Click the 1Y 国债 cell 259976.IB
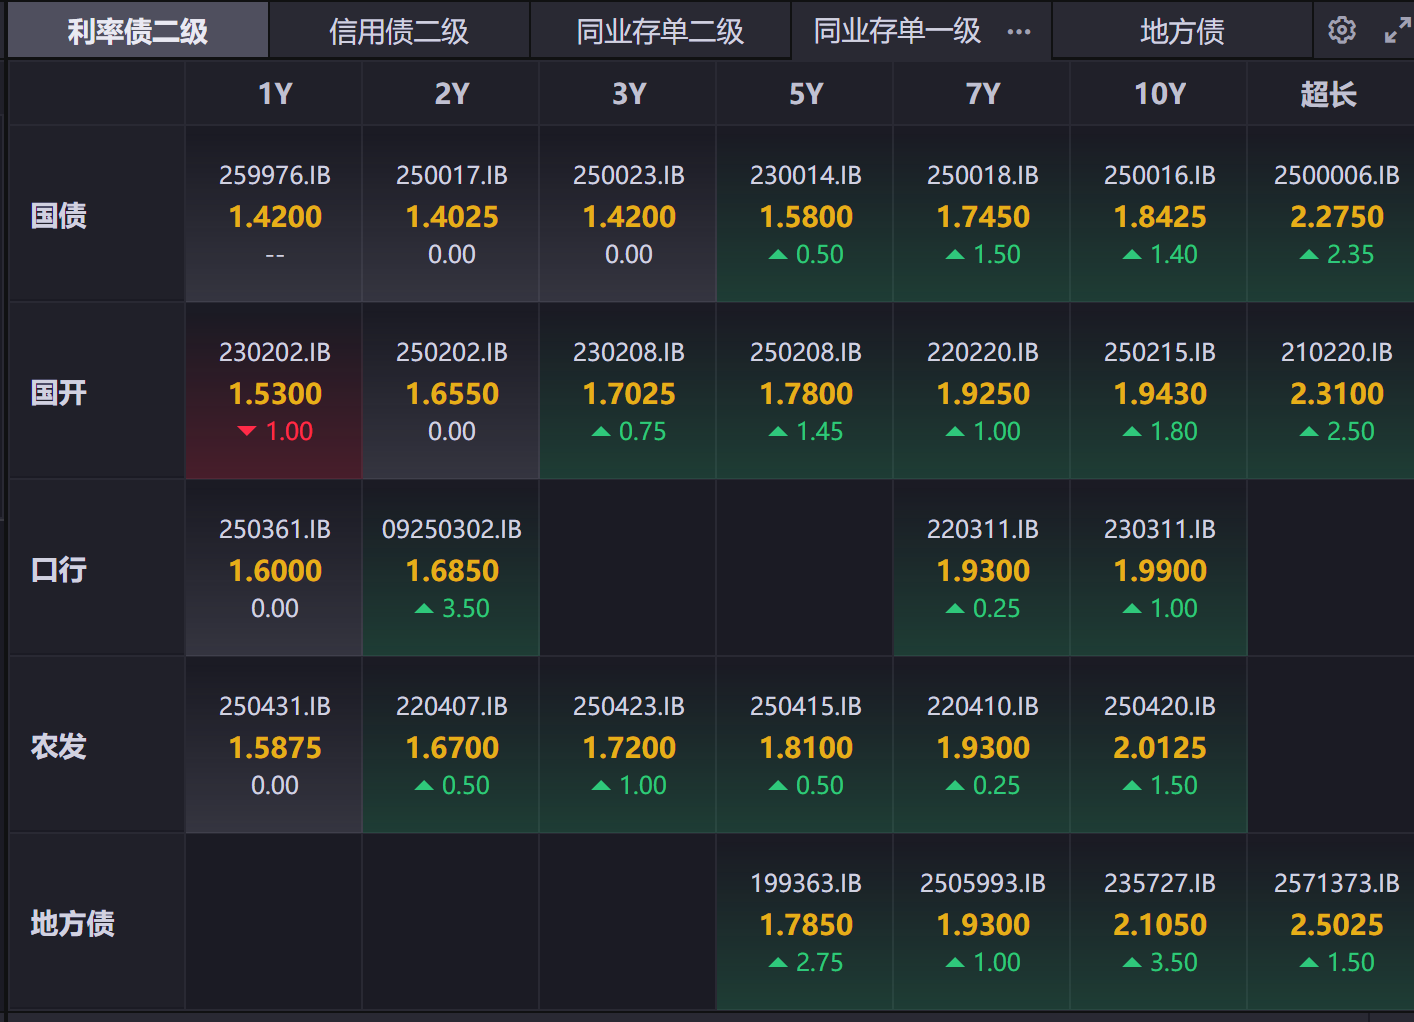The height and width of the screenshot is (1022, 1414). [275, 214]
